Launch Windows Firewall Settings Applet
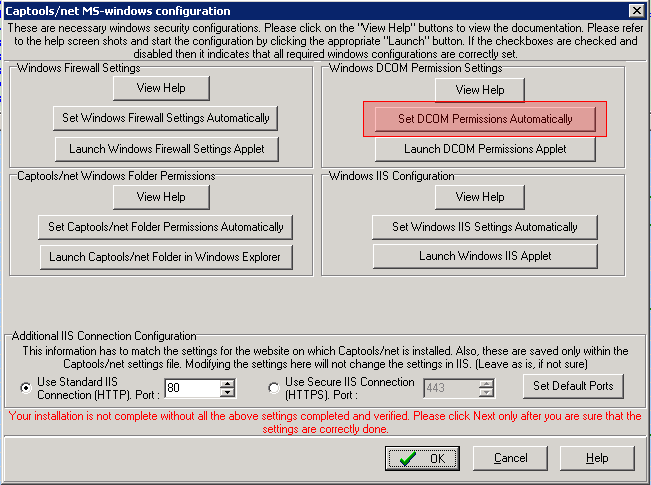 pos(166,149)
